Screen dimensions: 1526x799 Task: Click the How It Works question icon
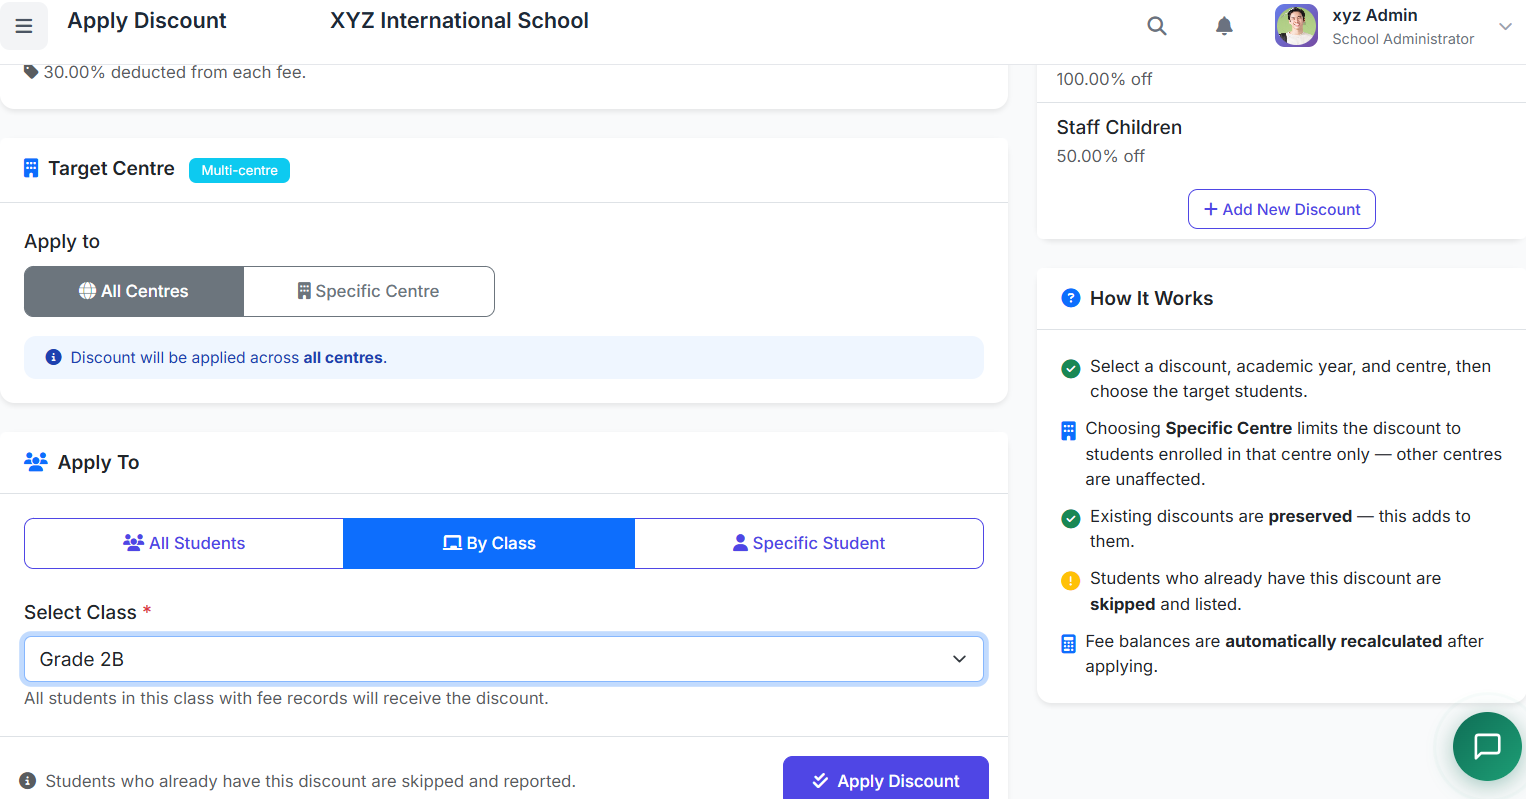(x=1070, y=298)
